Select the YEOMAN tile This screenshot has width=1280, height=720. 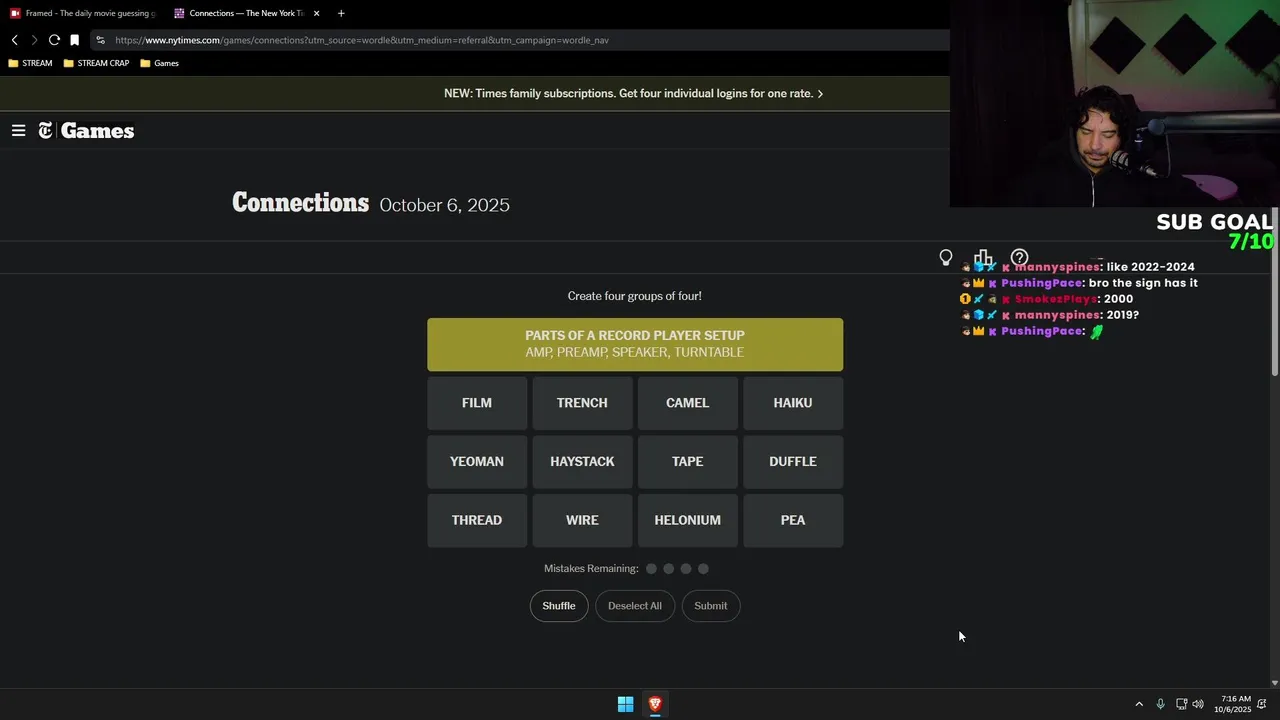pos(477,461)
